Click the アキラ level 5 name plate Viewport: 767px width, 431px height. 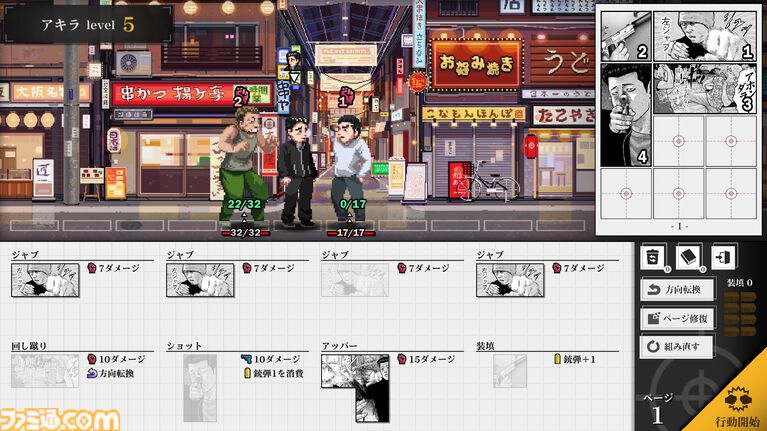[86, 25]
